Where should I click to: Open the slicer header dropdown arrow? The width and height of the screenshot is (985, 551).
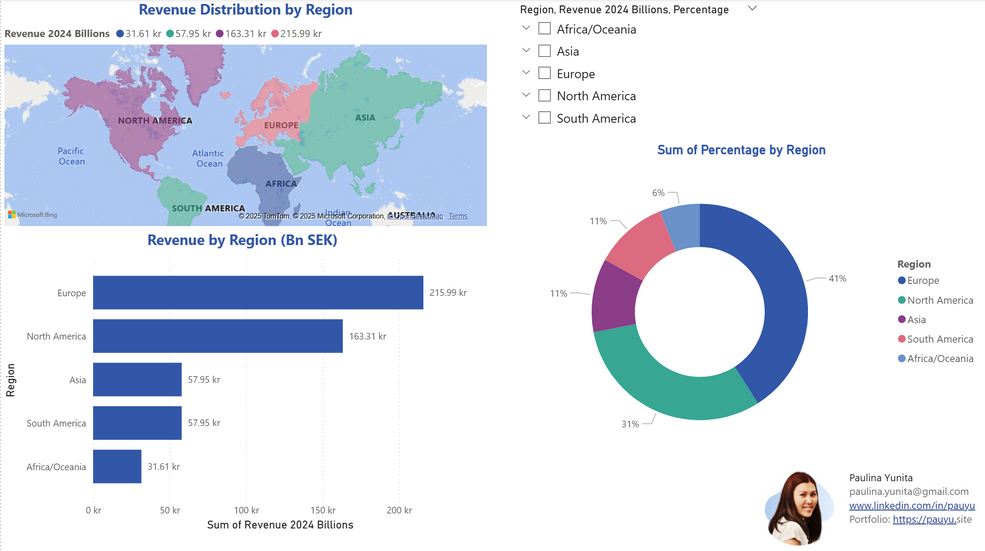pyautogui.click(x=752, y=8)
